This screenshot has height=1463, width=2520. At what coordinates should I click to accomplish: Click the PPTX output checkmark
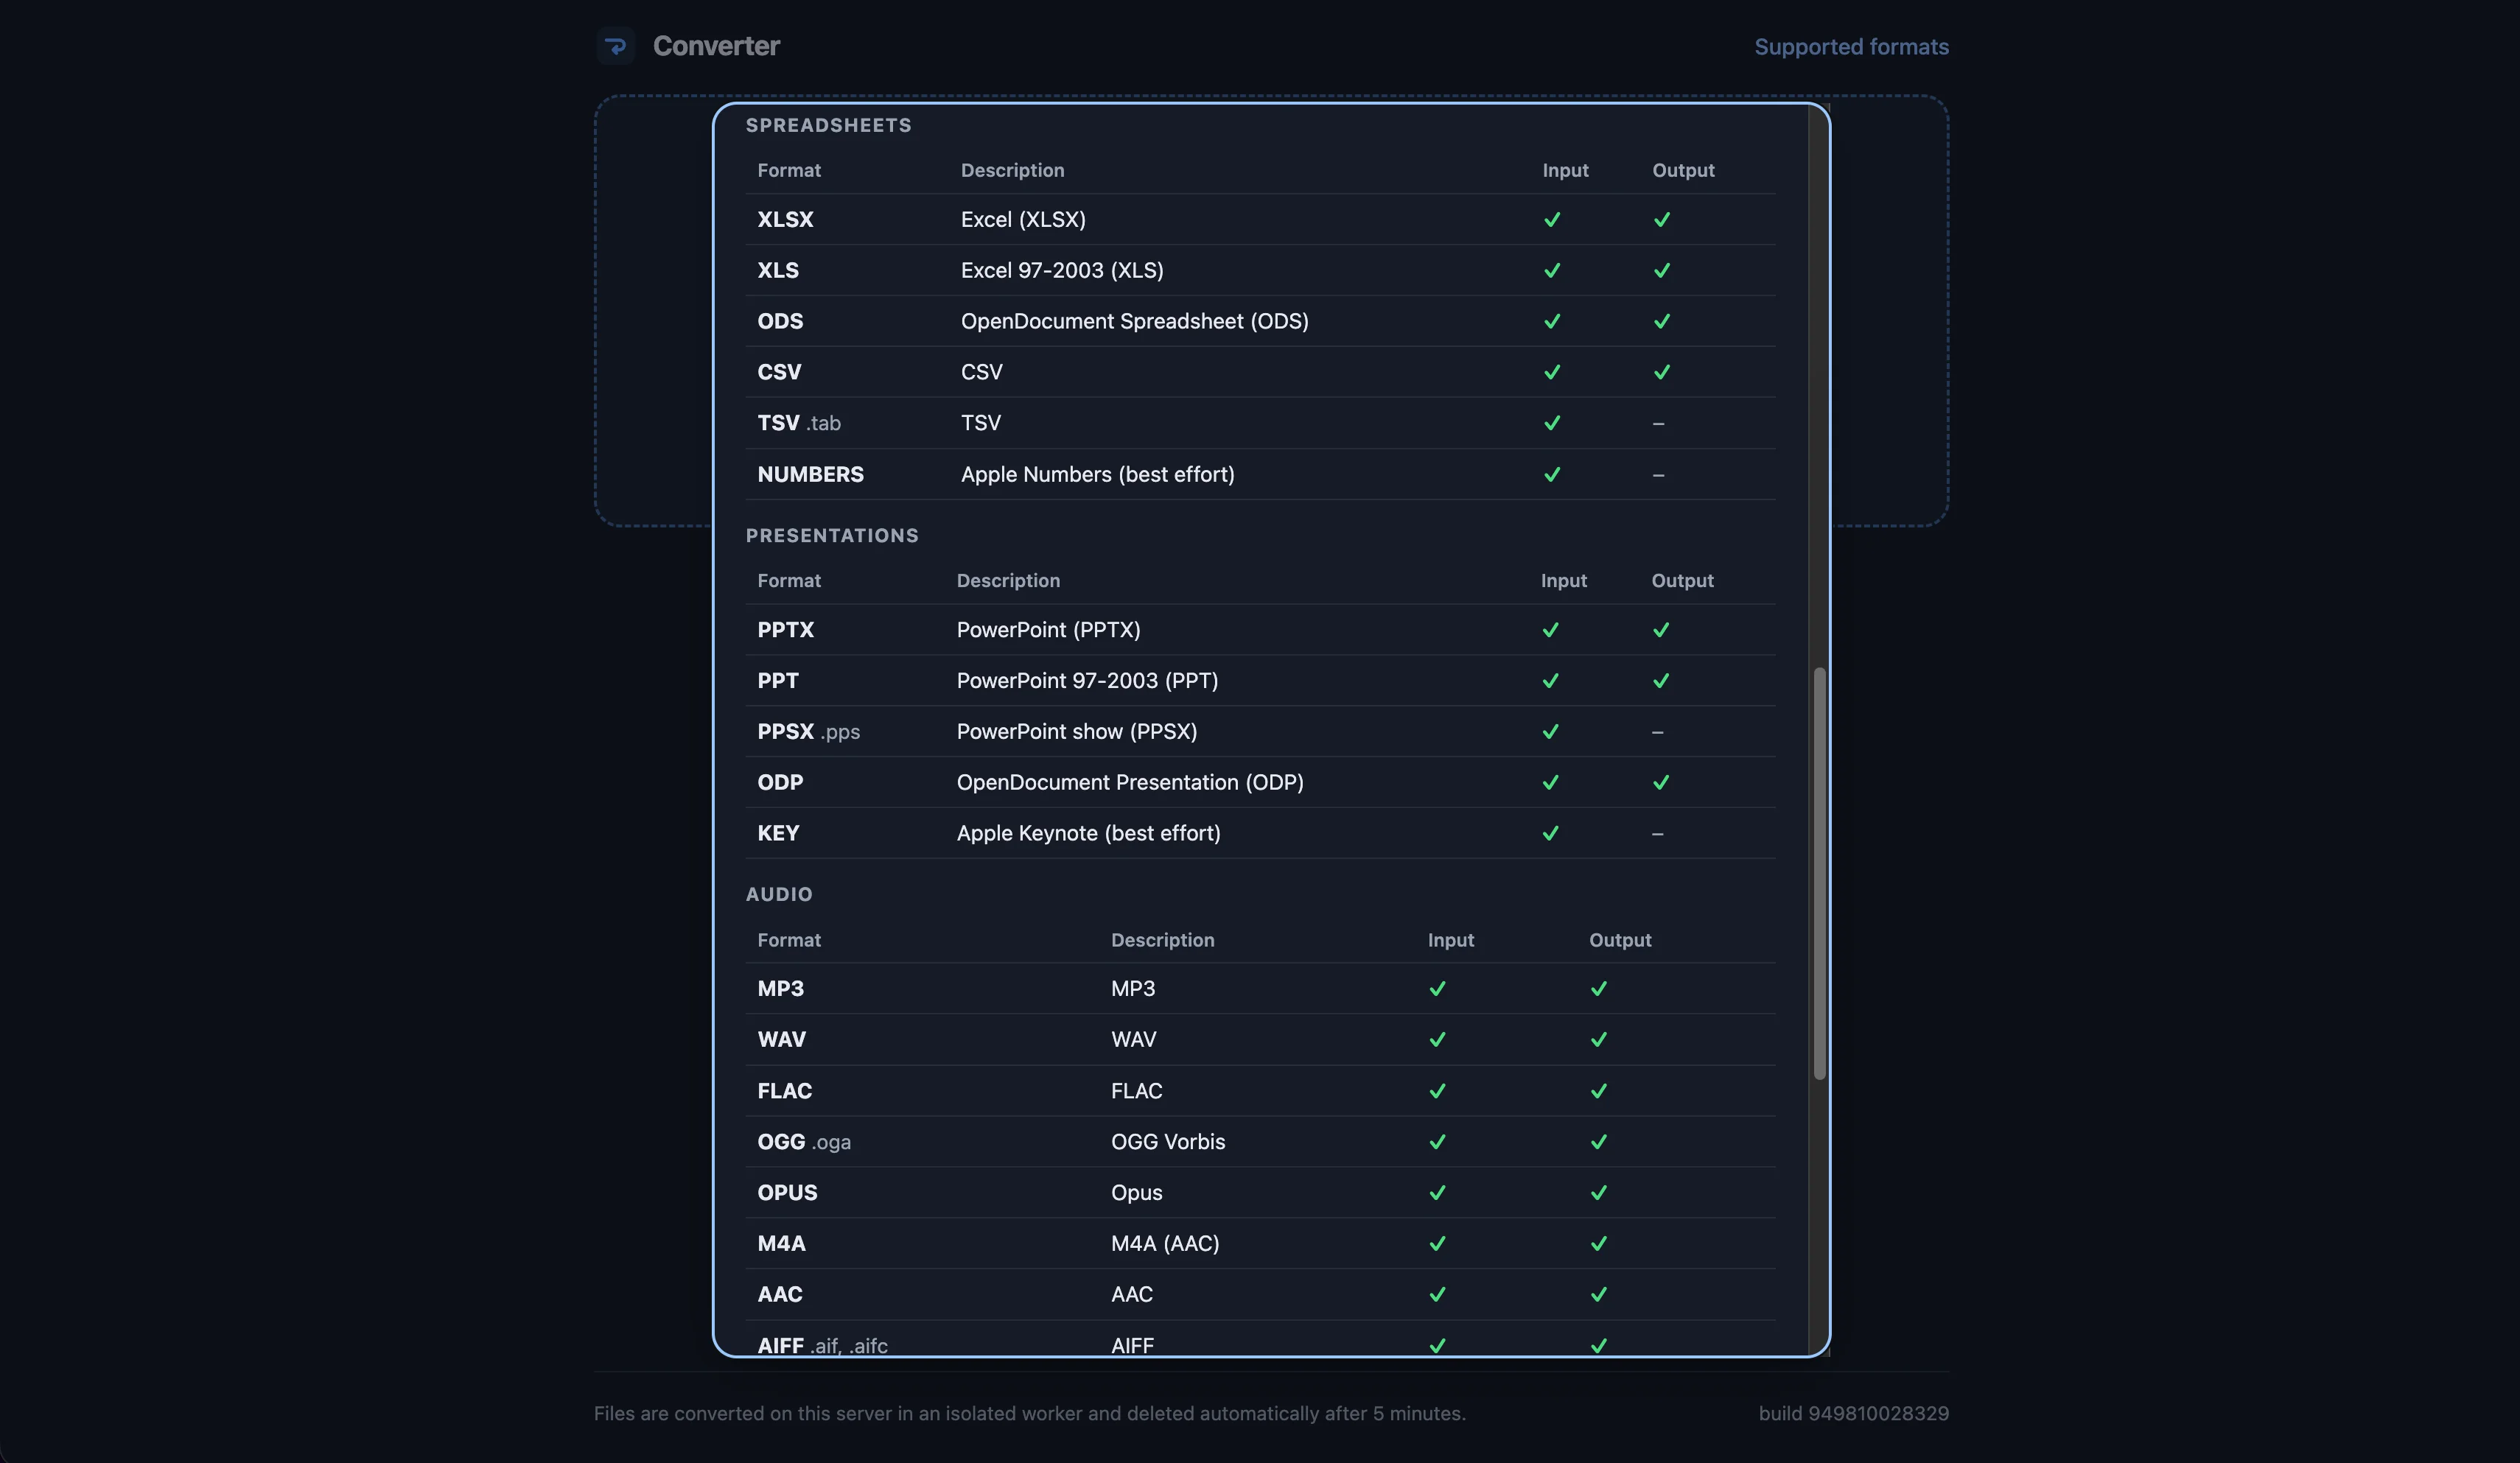click(1661, 630)
